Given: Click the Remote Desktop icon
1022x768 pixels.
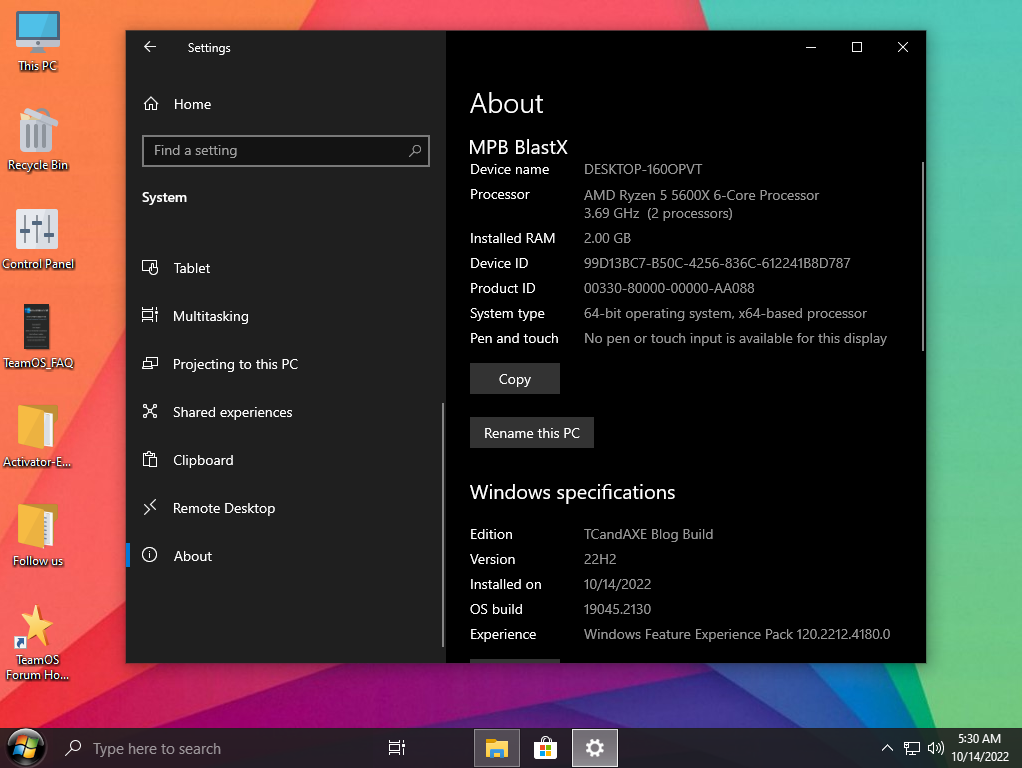Looking at the screenshot, I should pos(150,508).
